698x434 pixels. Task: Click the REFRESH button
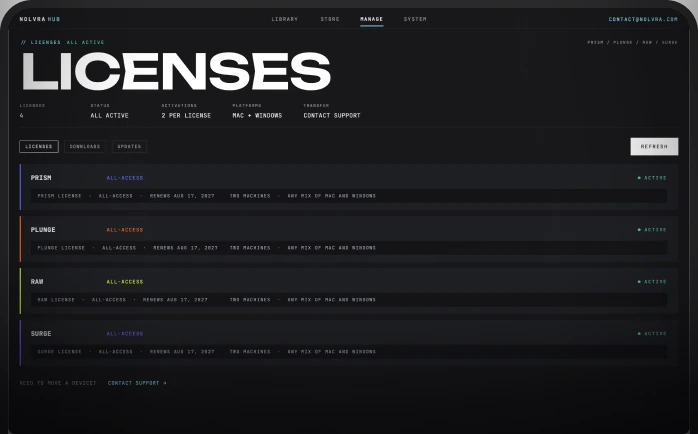tap(654, 146)
